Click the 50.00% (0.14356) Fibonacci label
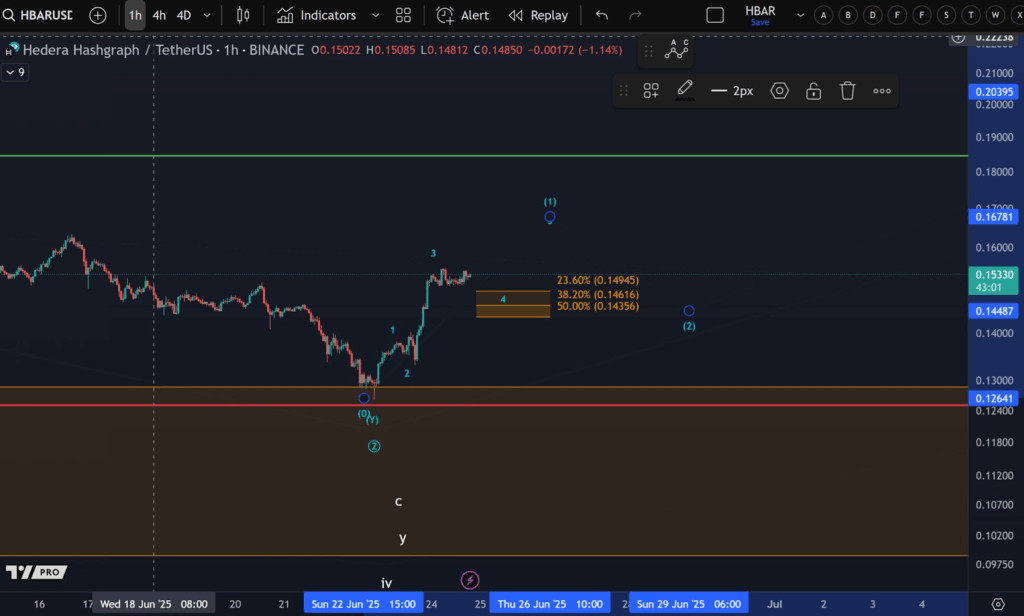Viewport: 1024px width, 616px height. [598, 306]
